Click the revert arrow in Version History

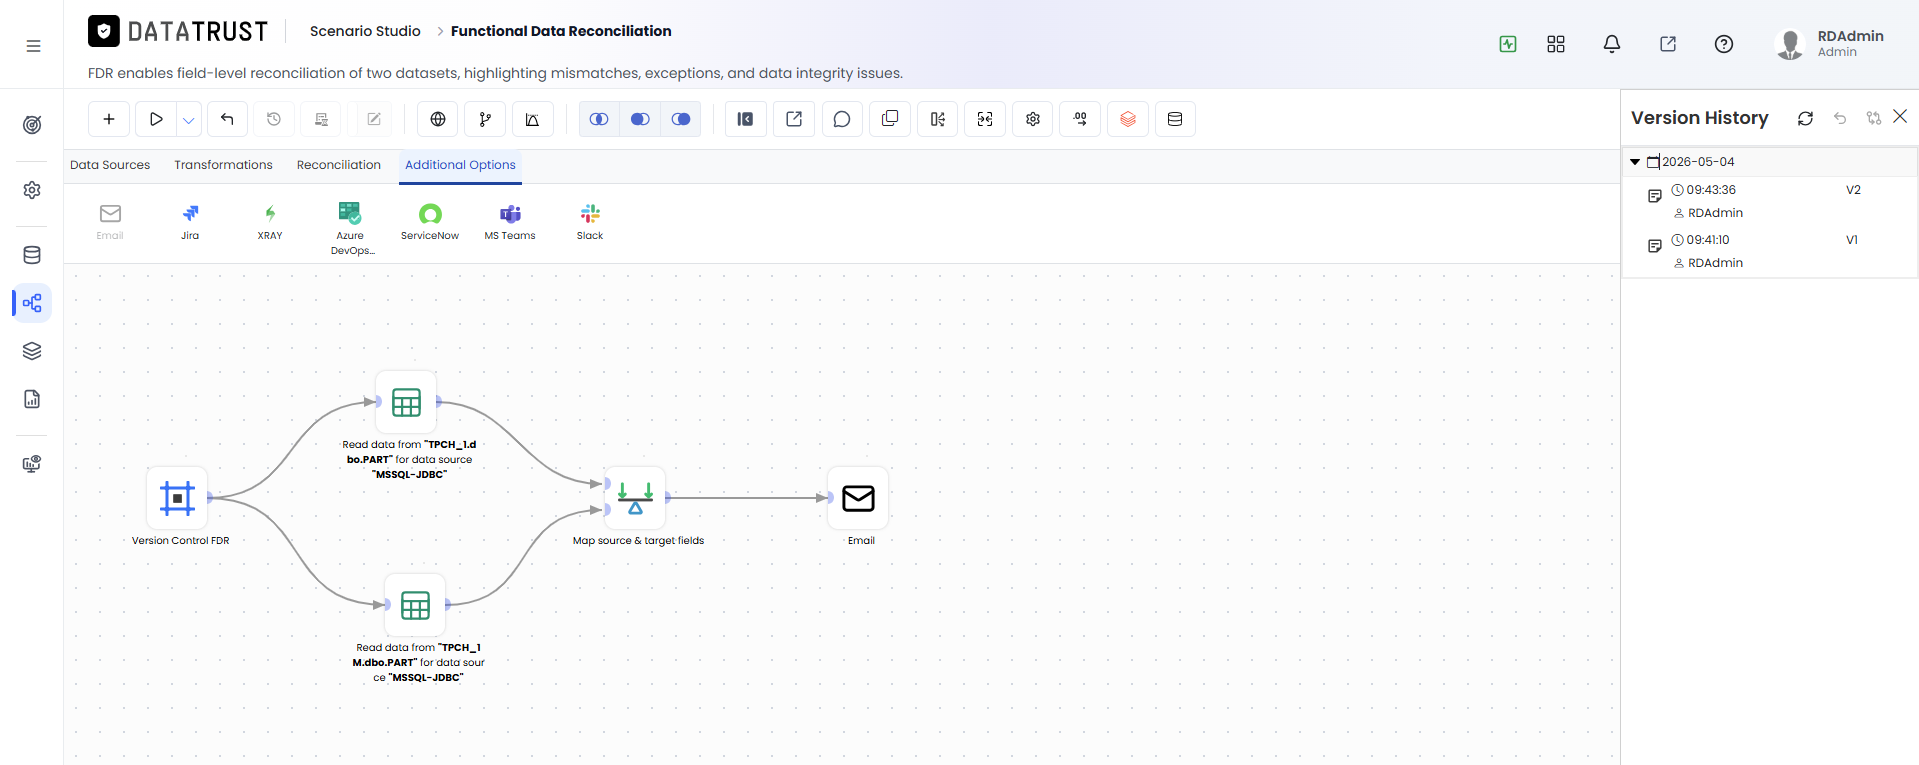click(1840, 118)
